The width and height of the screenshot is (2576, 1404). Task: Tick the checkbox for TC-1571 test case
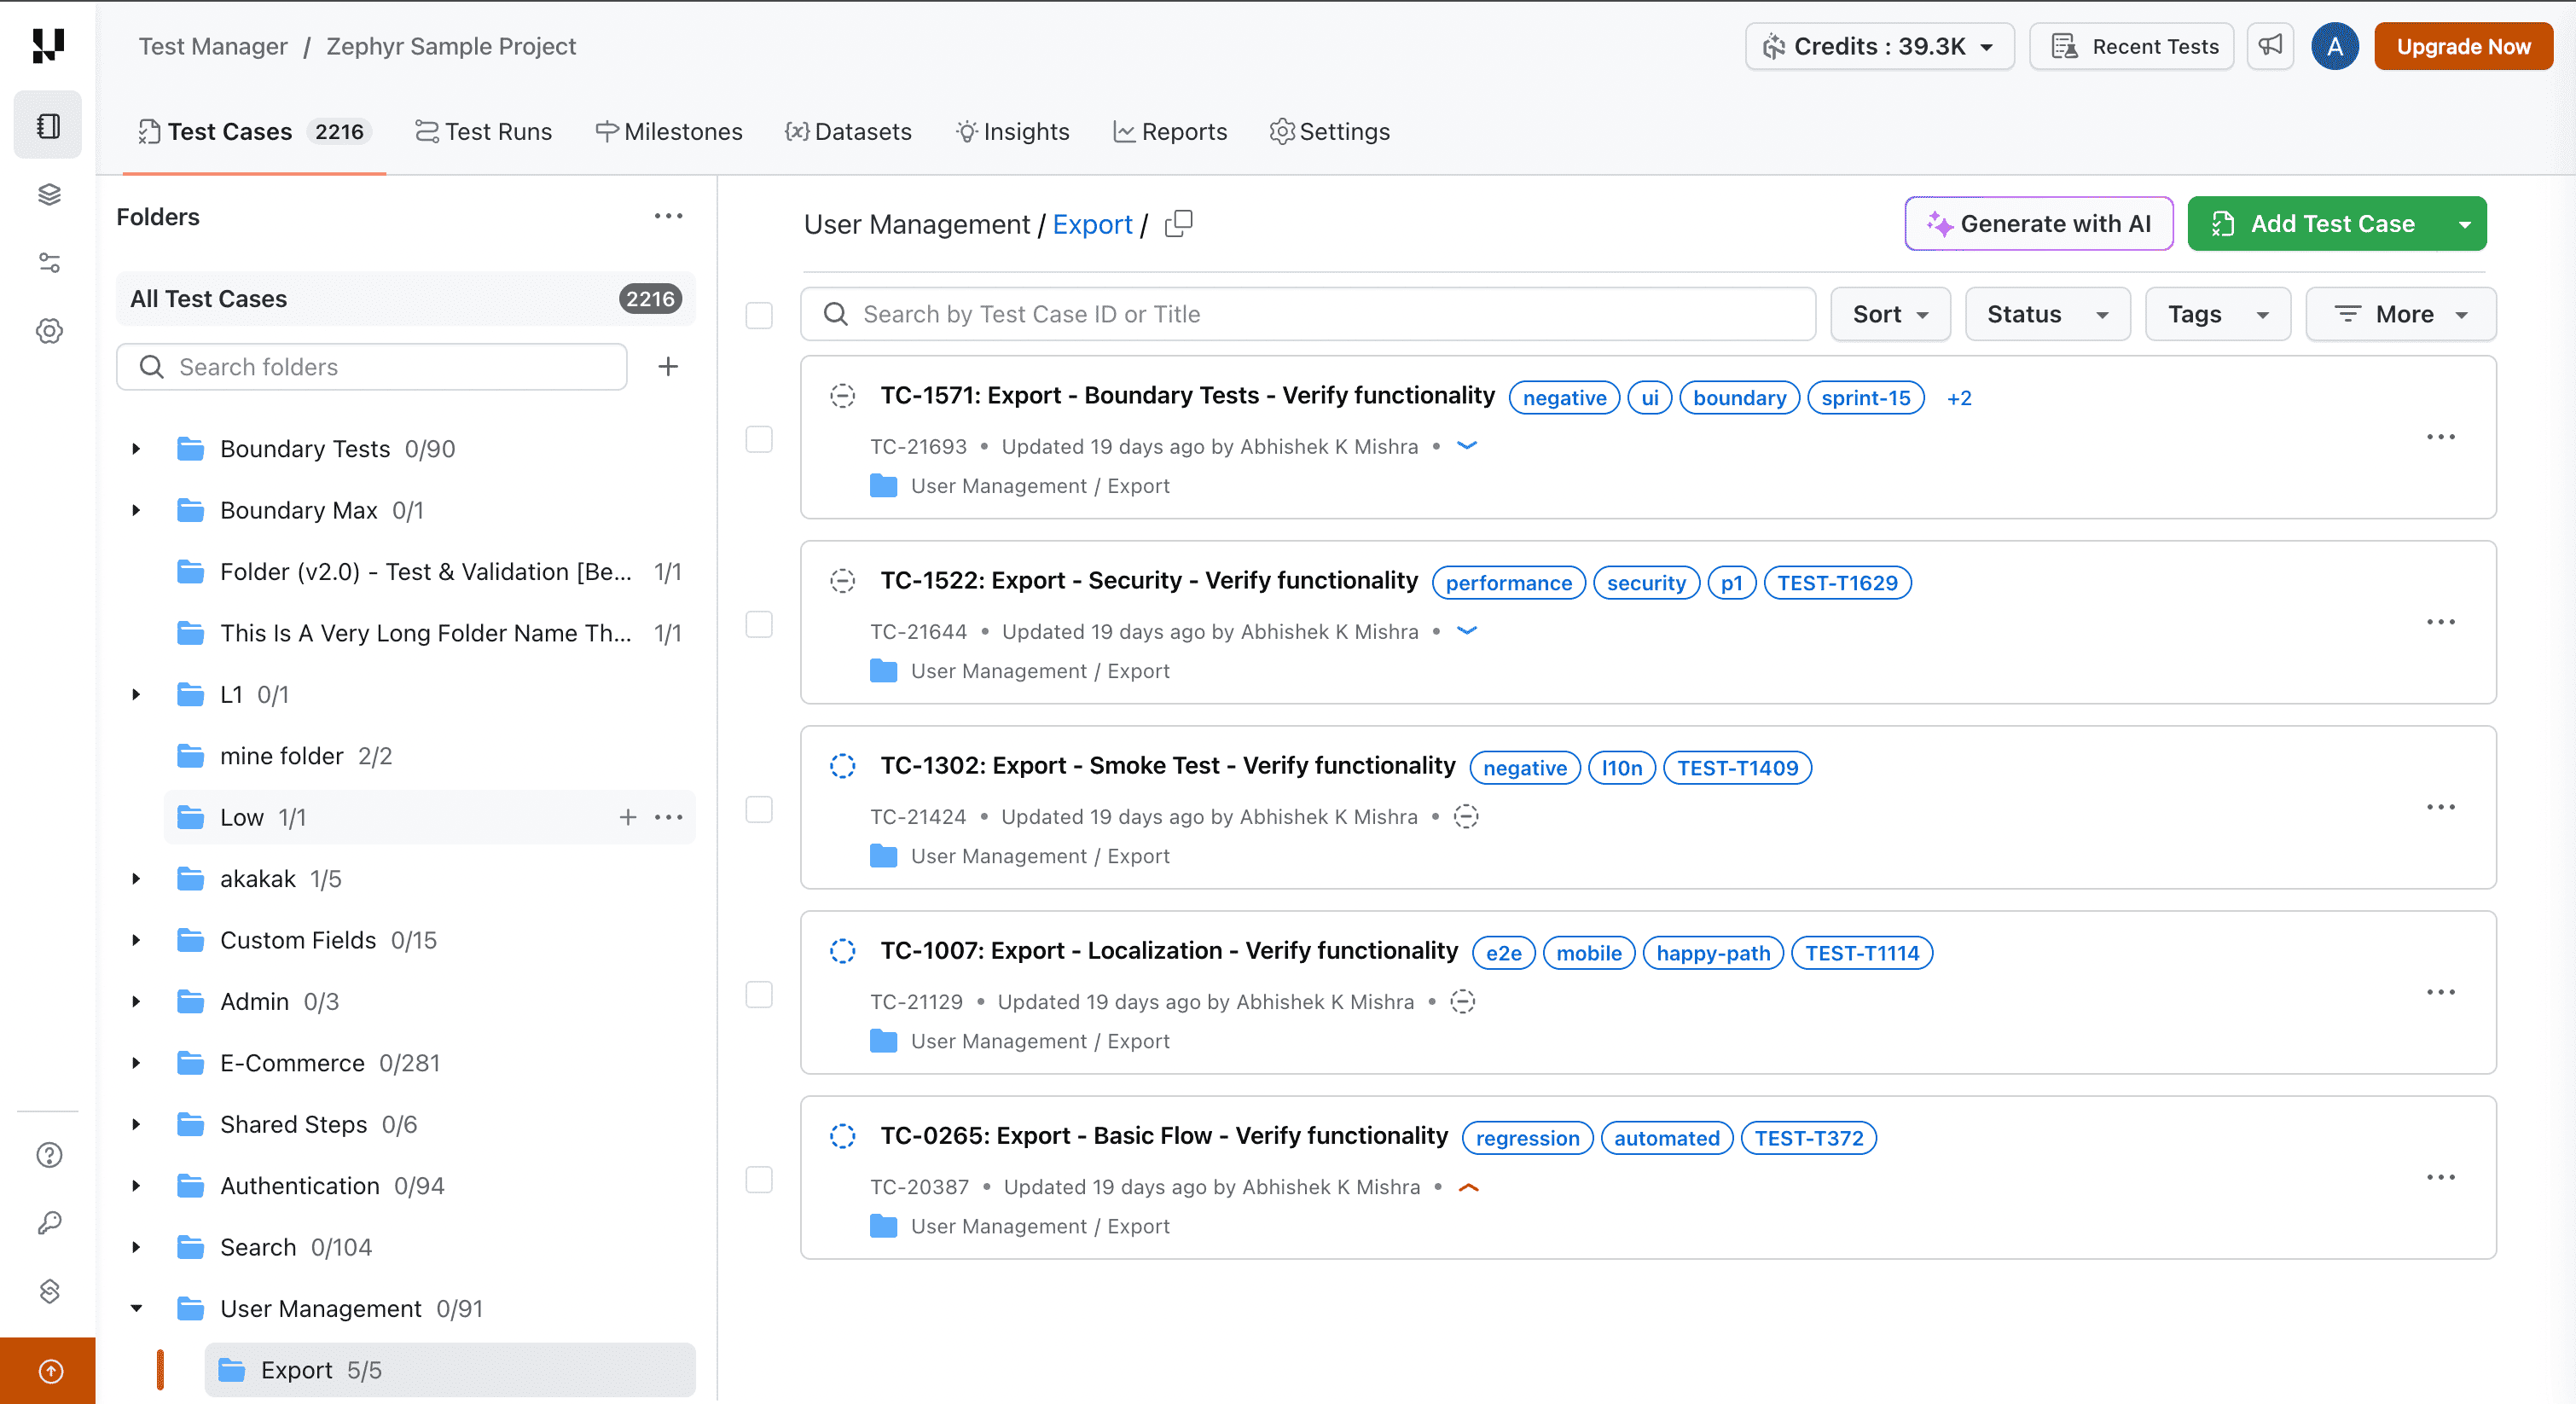759,439
